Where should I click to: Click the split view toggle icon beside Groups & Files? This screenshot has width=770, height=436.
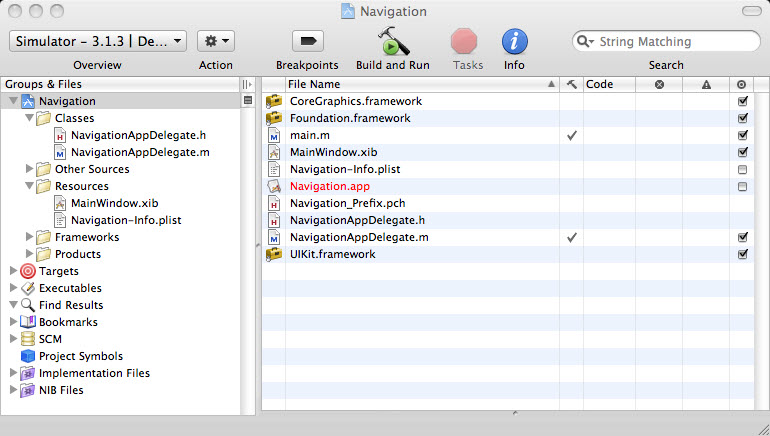pos(247,84)
